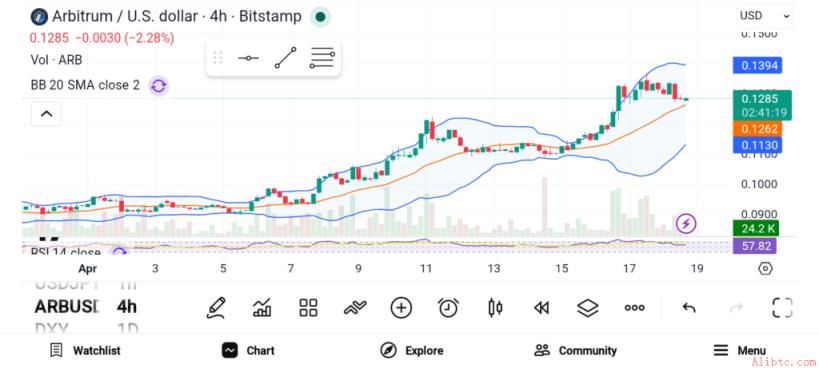819x368 pixels.
Task: Open chart settings hexagon icon
Action: pyautogui.click(x=765, y=269)
